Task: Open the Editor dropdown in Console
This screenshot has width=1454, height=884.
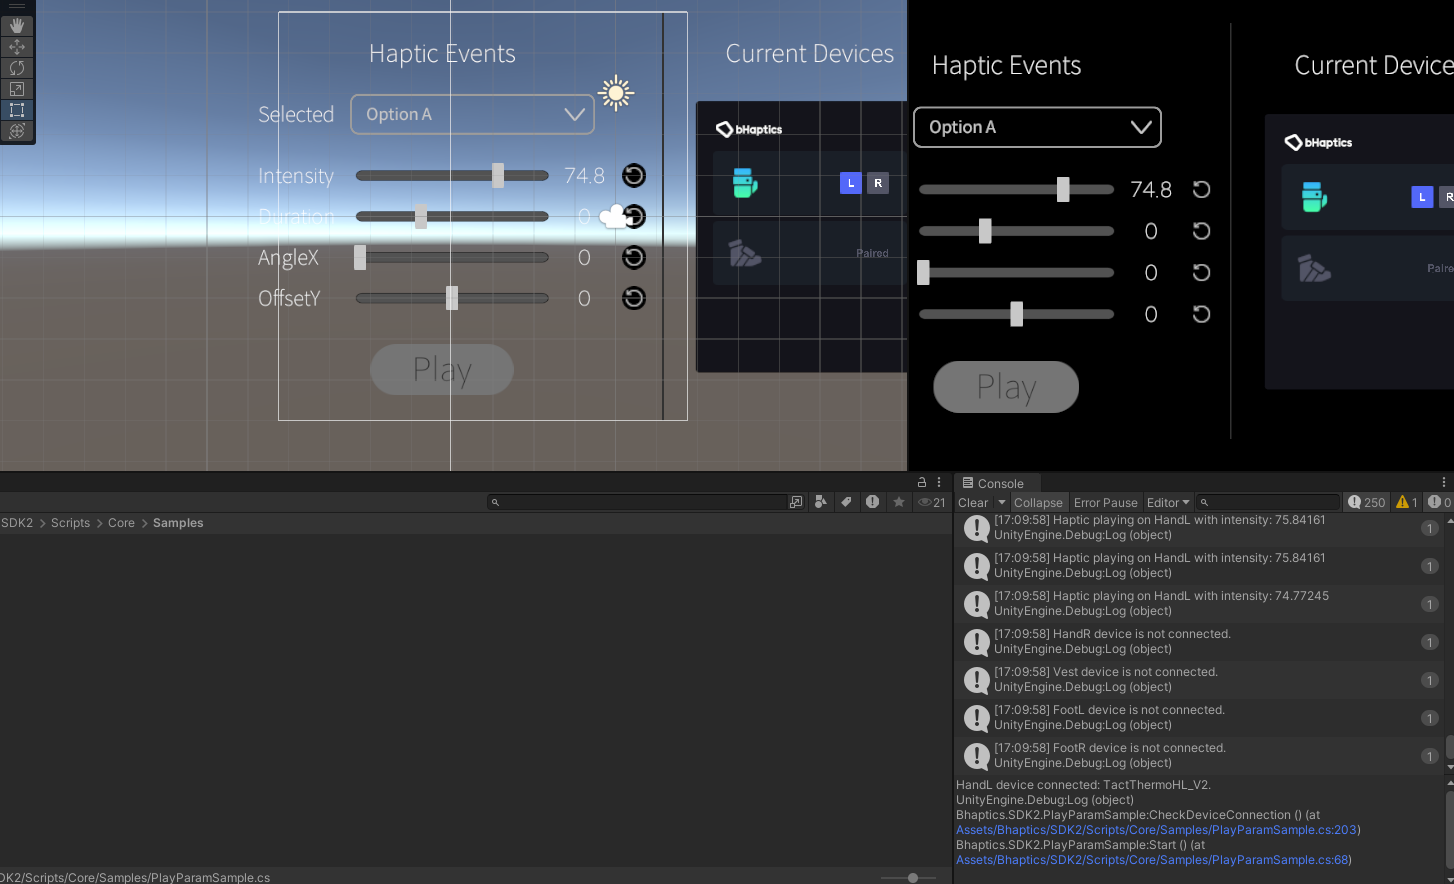Action: pyautogui.click(x=1168, y=503)
